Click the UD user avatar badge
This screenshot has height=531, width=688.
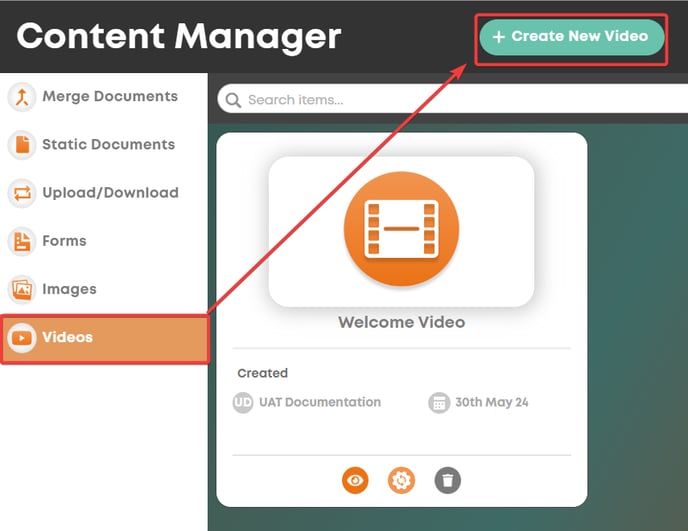(243, 402)
